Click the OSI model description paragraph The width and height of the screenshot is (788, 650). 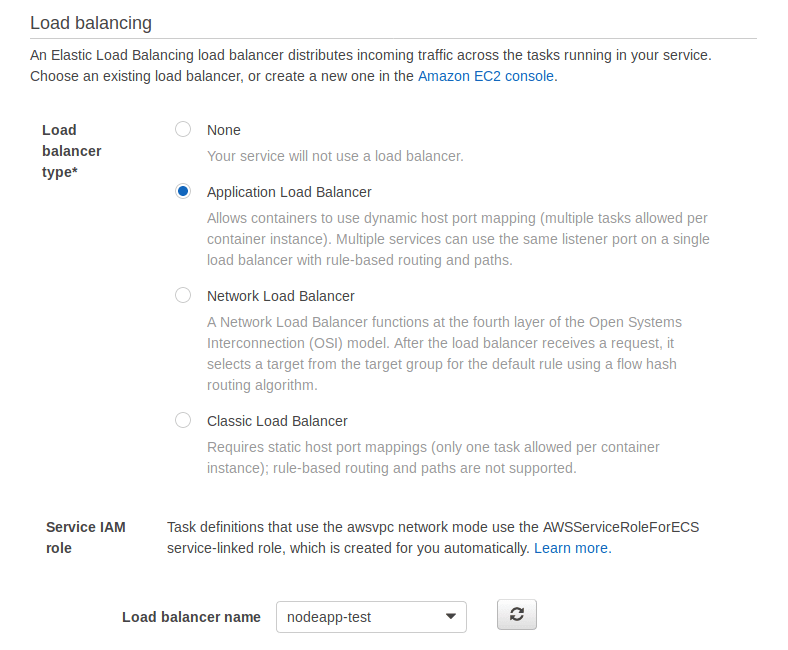pyautogui.click(x=444, y=354)
